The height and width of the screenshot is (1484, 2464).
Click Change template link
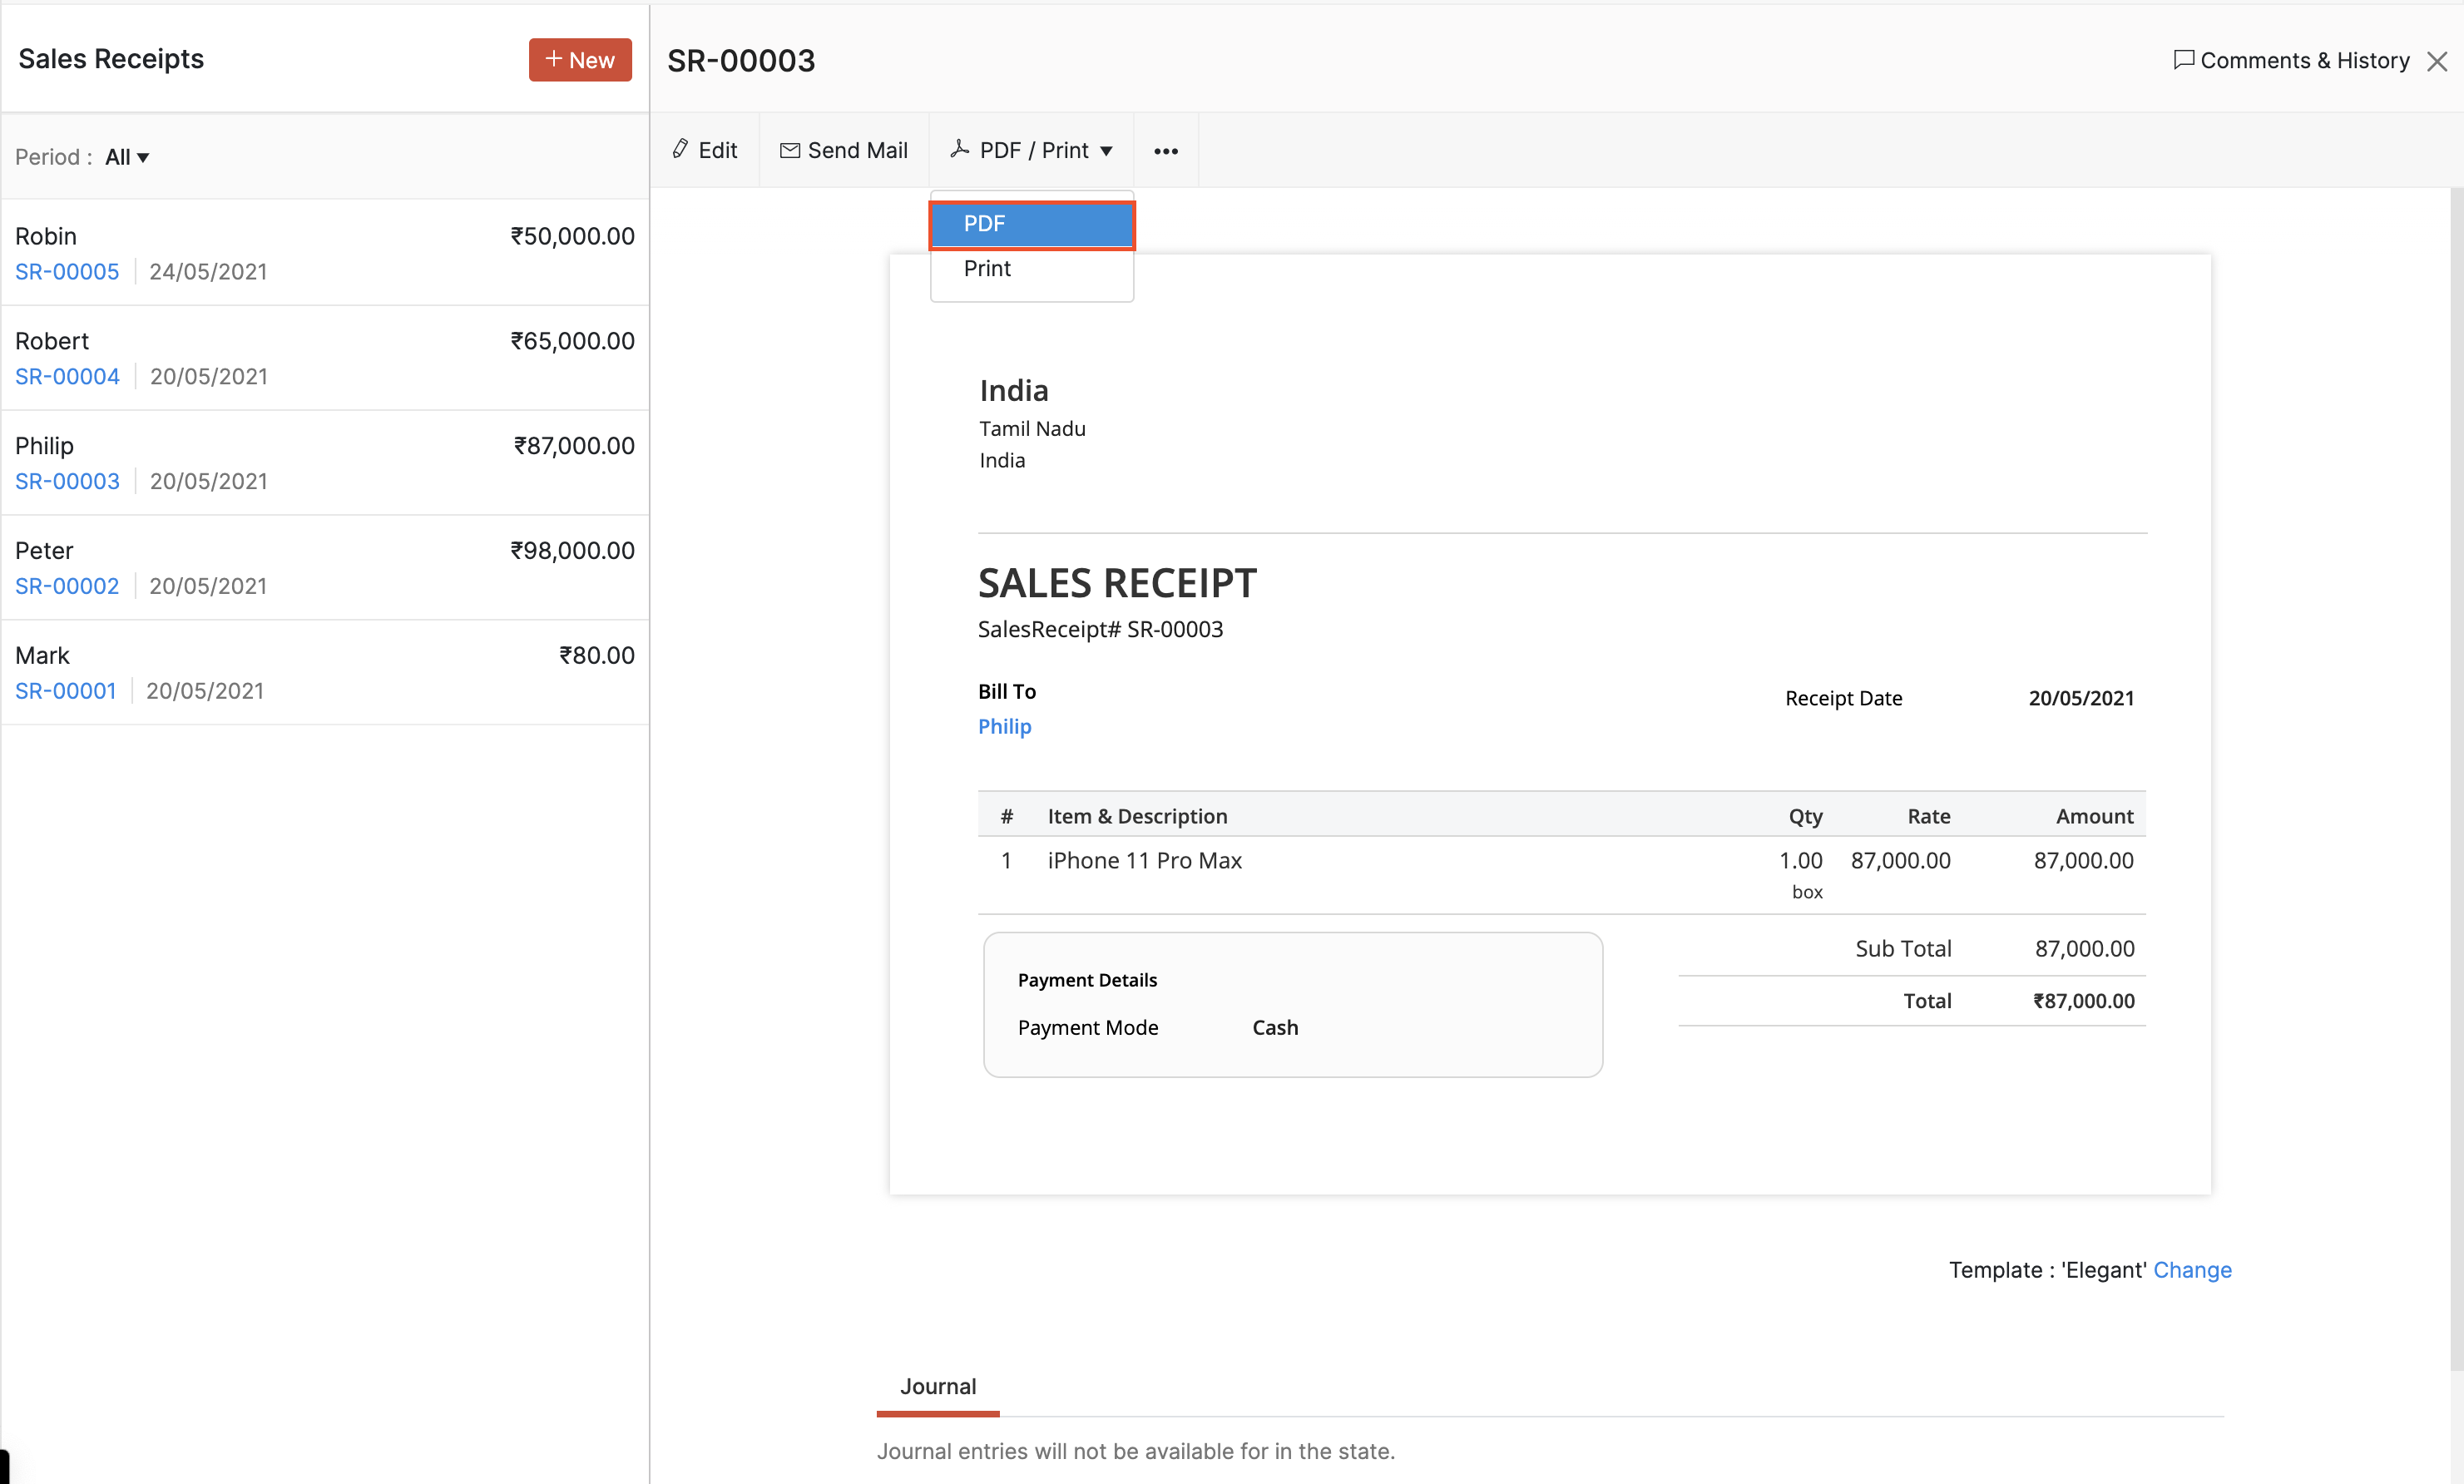2192,1270
